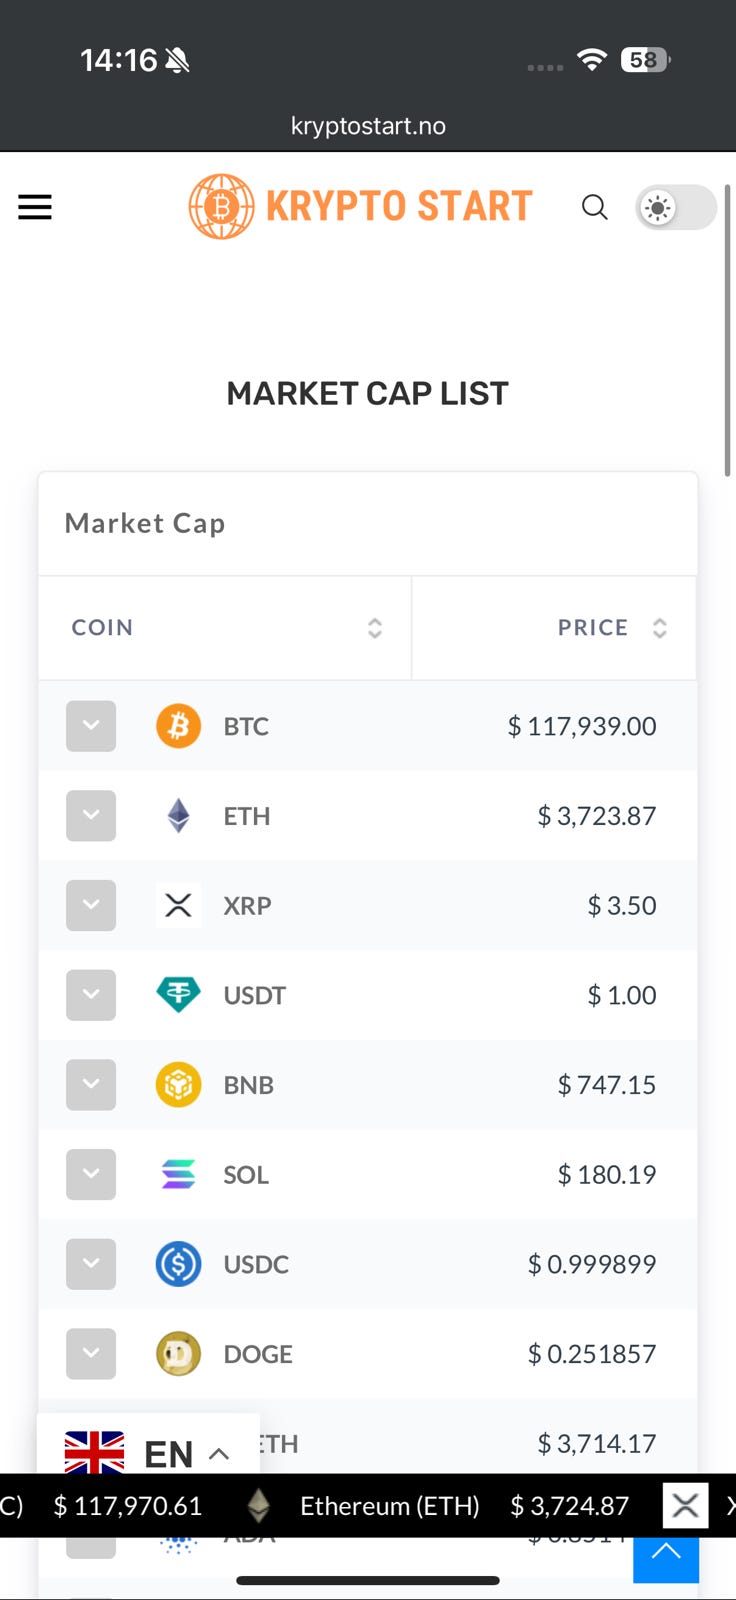Click the Krypto Start logo
The height and width of the screenshot is (1600, 736).
pos(361,206)
